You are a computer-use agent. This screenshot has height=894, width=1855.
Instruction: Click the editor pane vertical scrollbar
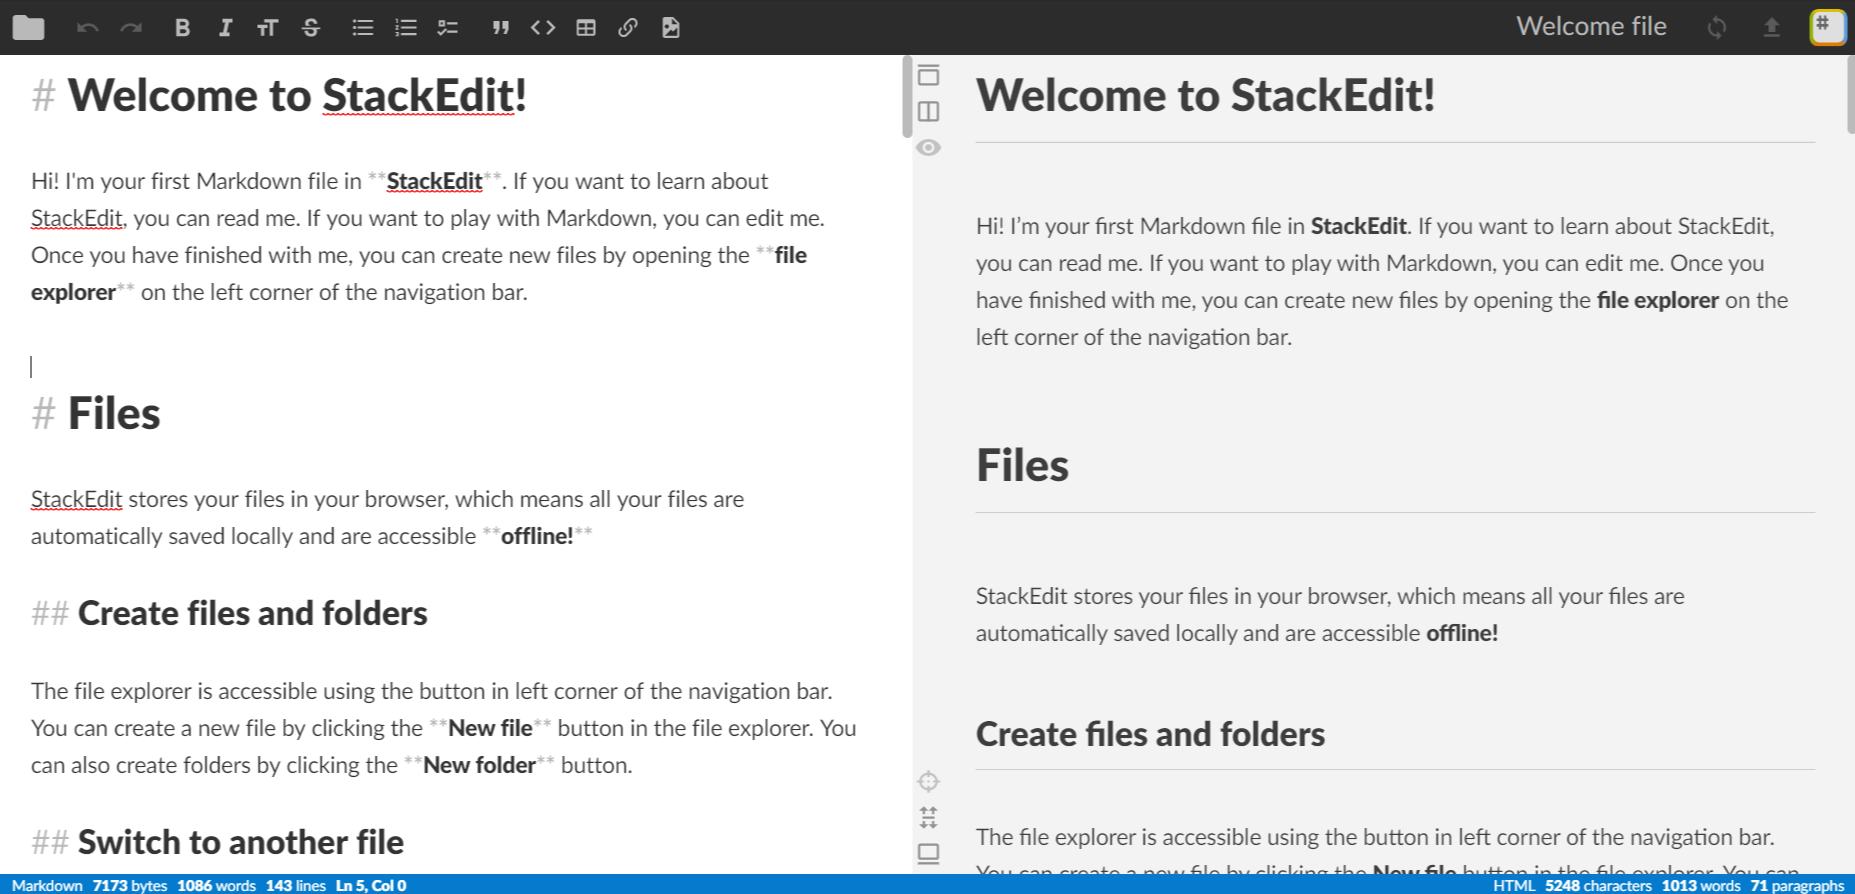(907, 97)
